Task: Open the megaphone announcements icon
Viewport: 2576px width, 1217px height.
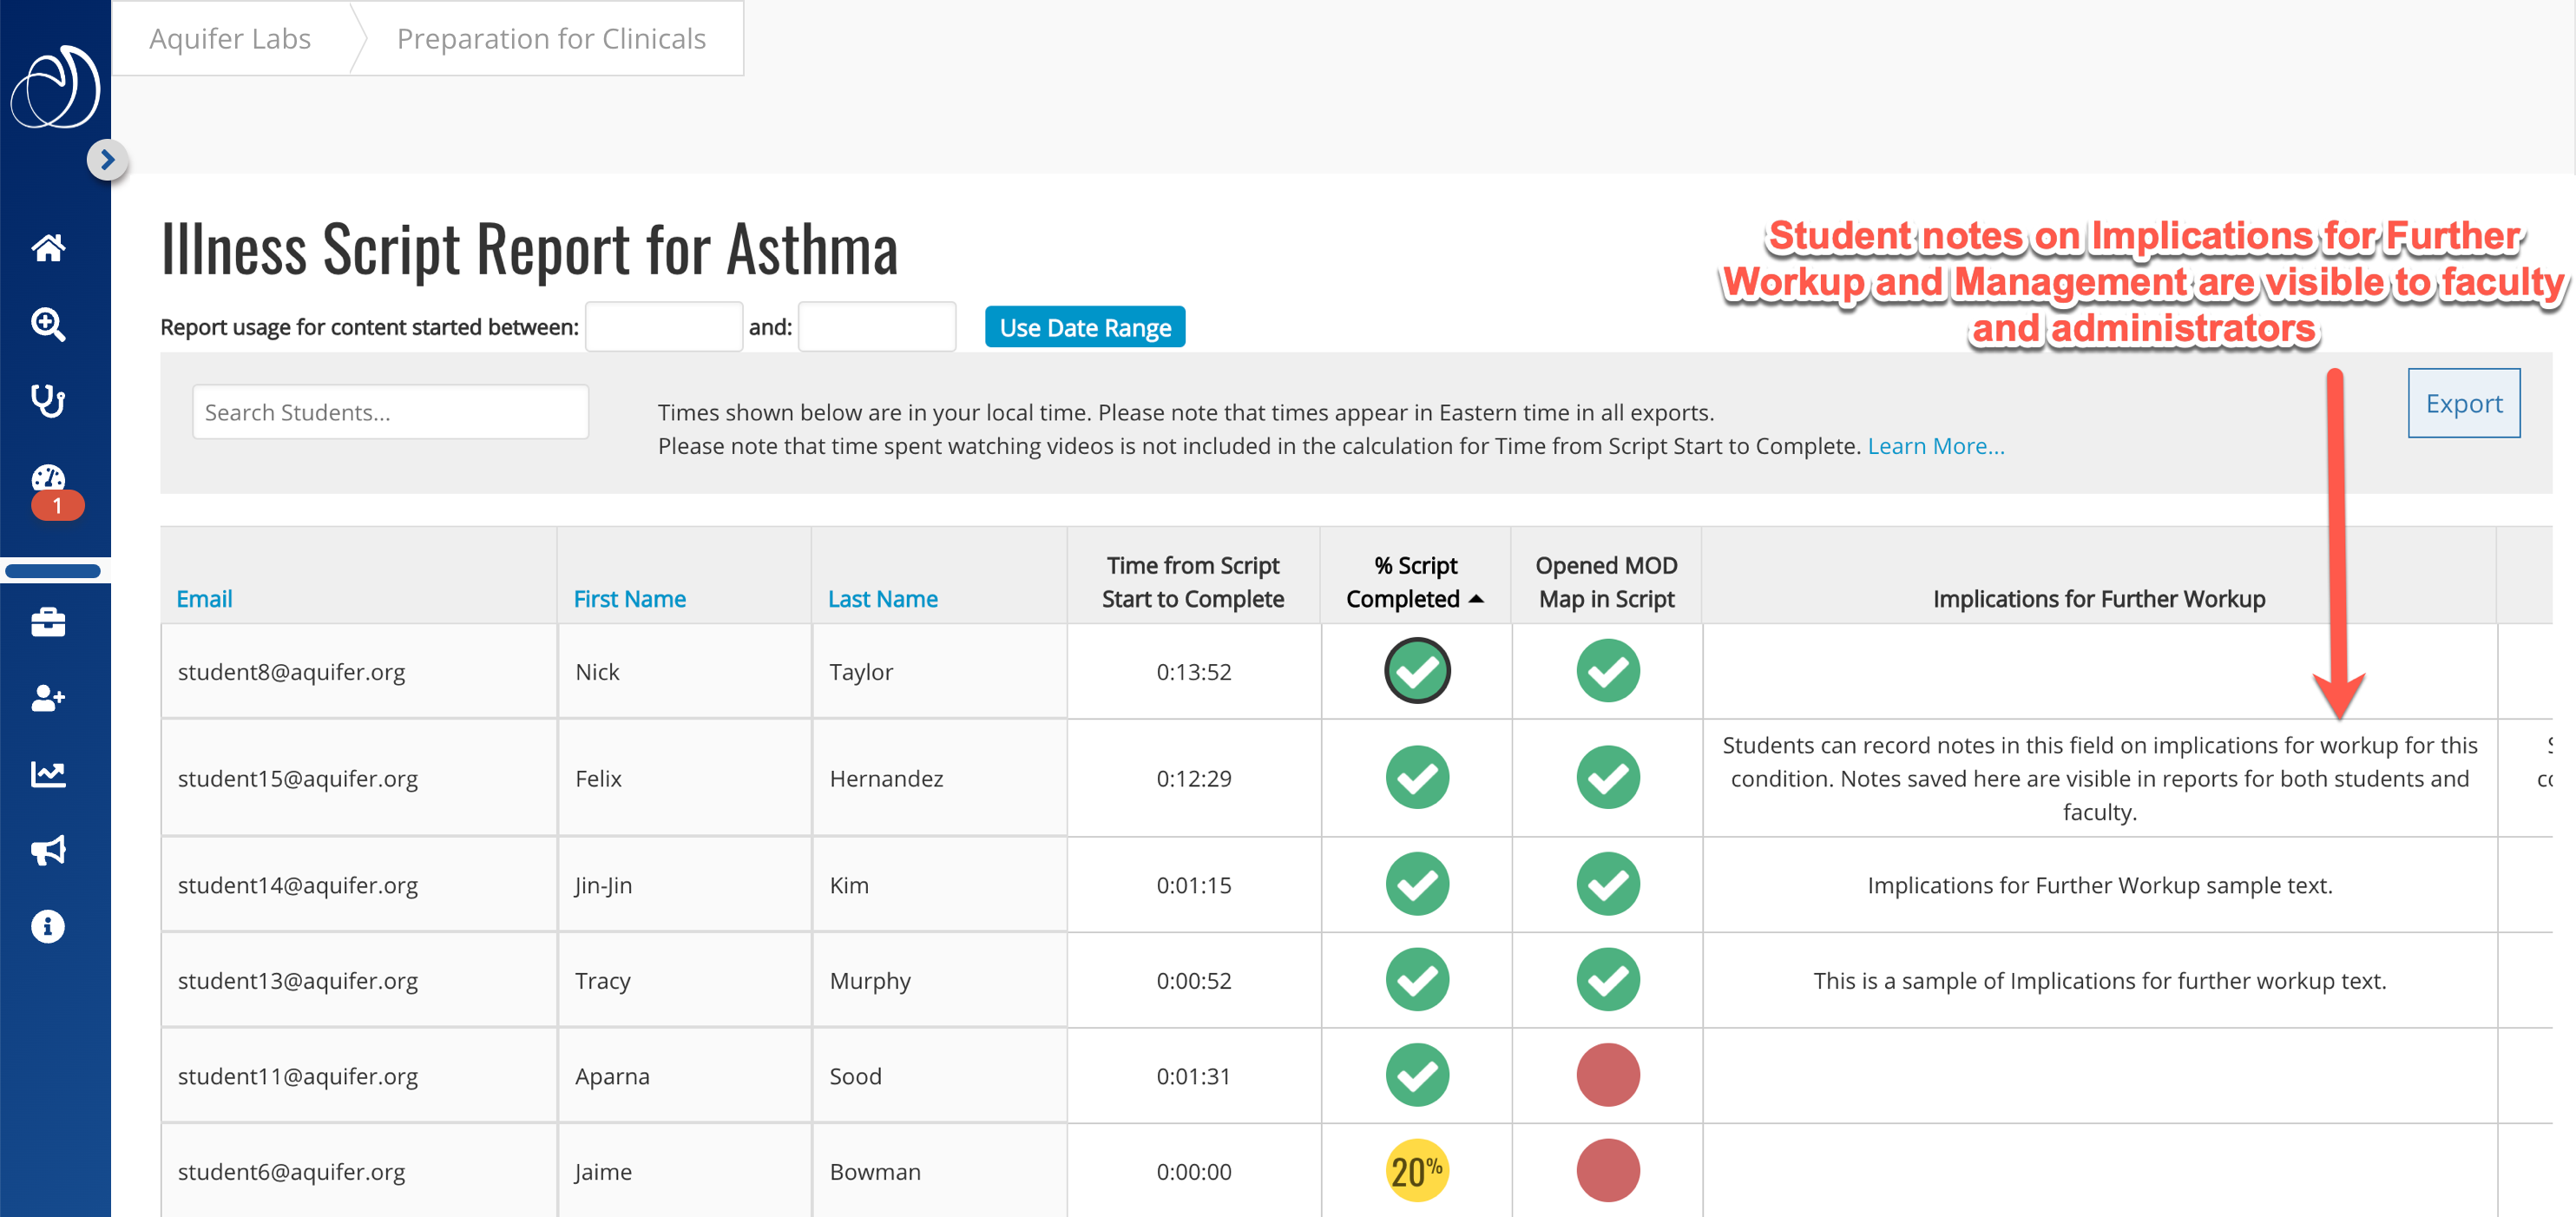Action: [48, 850]
